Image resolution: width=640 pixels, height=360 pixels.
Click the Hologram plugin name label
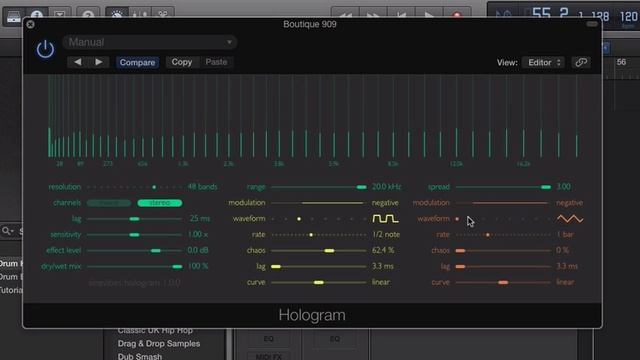click(x=312, y=315)
